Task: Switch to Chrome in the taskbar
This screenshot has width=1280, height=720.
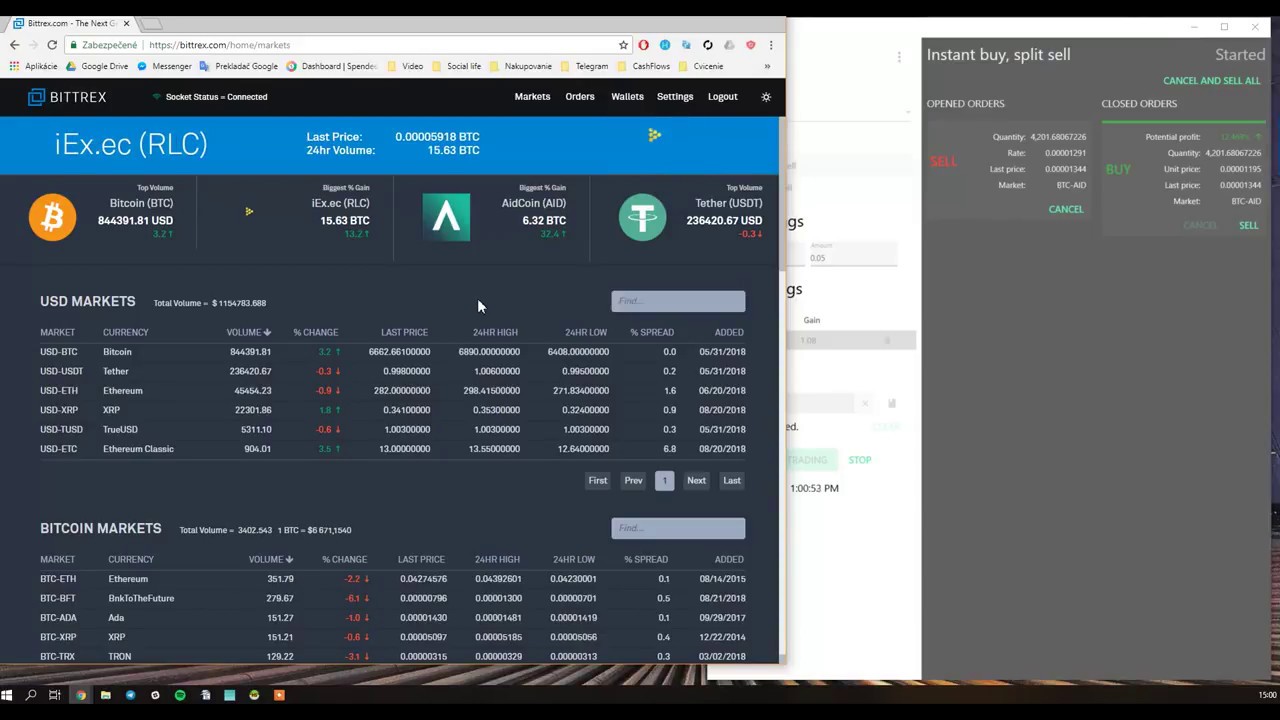Action: coord(81,695)
